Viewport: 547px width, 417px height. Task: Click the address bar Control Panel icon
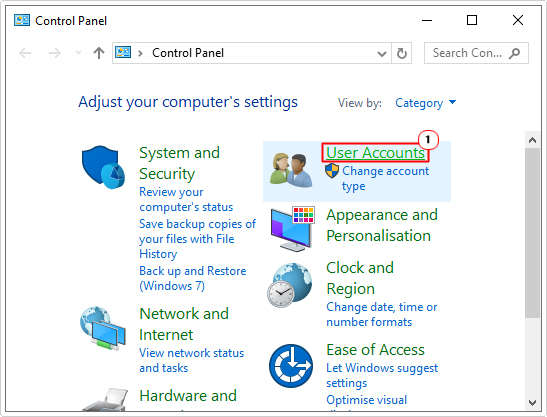(123, 53)
